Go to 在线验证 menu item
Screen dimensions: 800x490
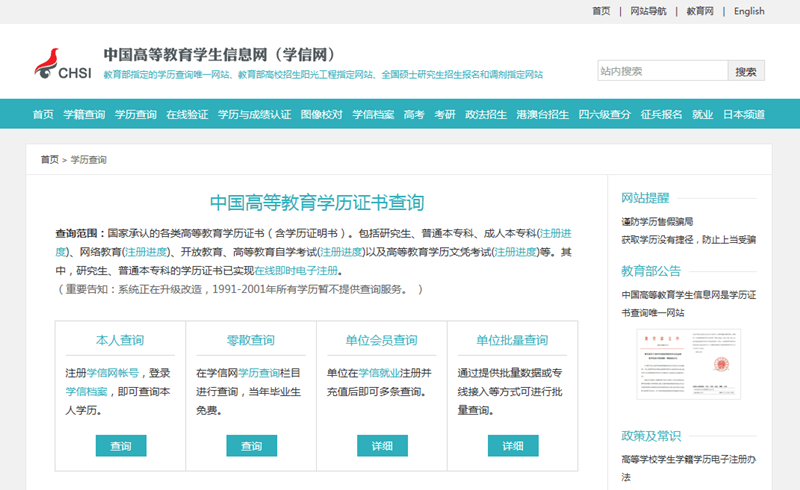(x=187, y=114)
